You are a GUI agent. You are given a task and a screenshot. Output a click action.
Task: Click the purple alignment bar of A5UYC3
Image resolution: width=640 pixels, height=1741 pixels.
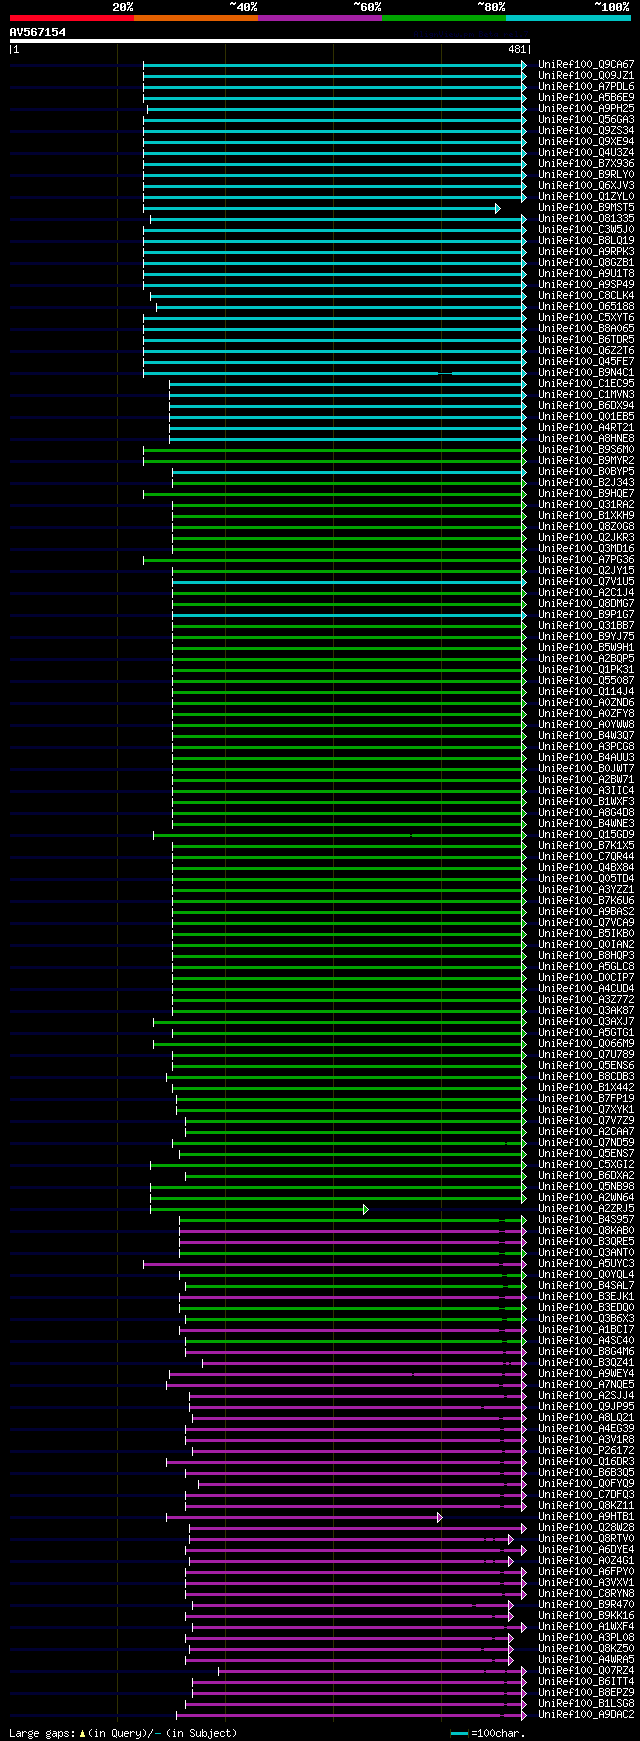pyautogui.click(x=335, y=1264)
